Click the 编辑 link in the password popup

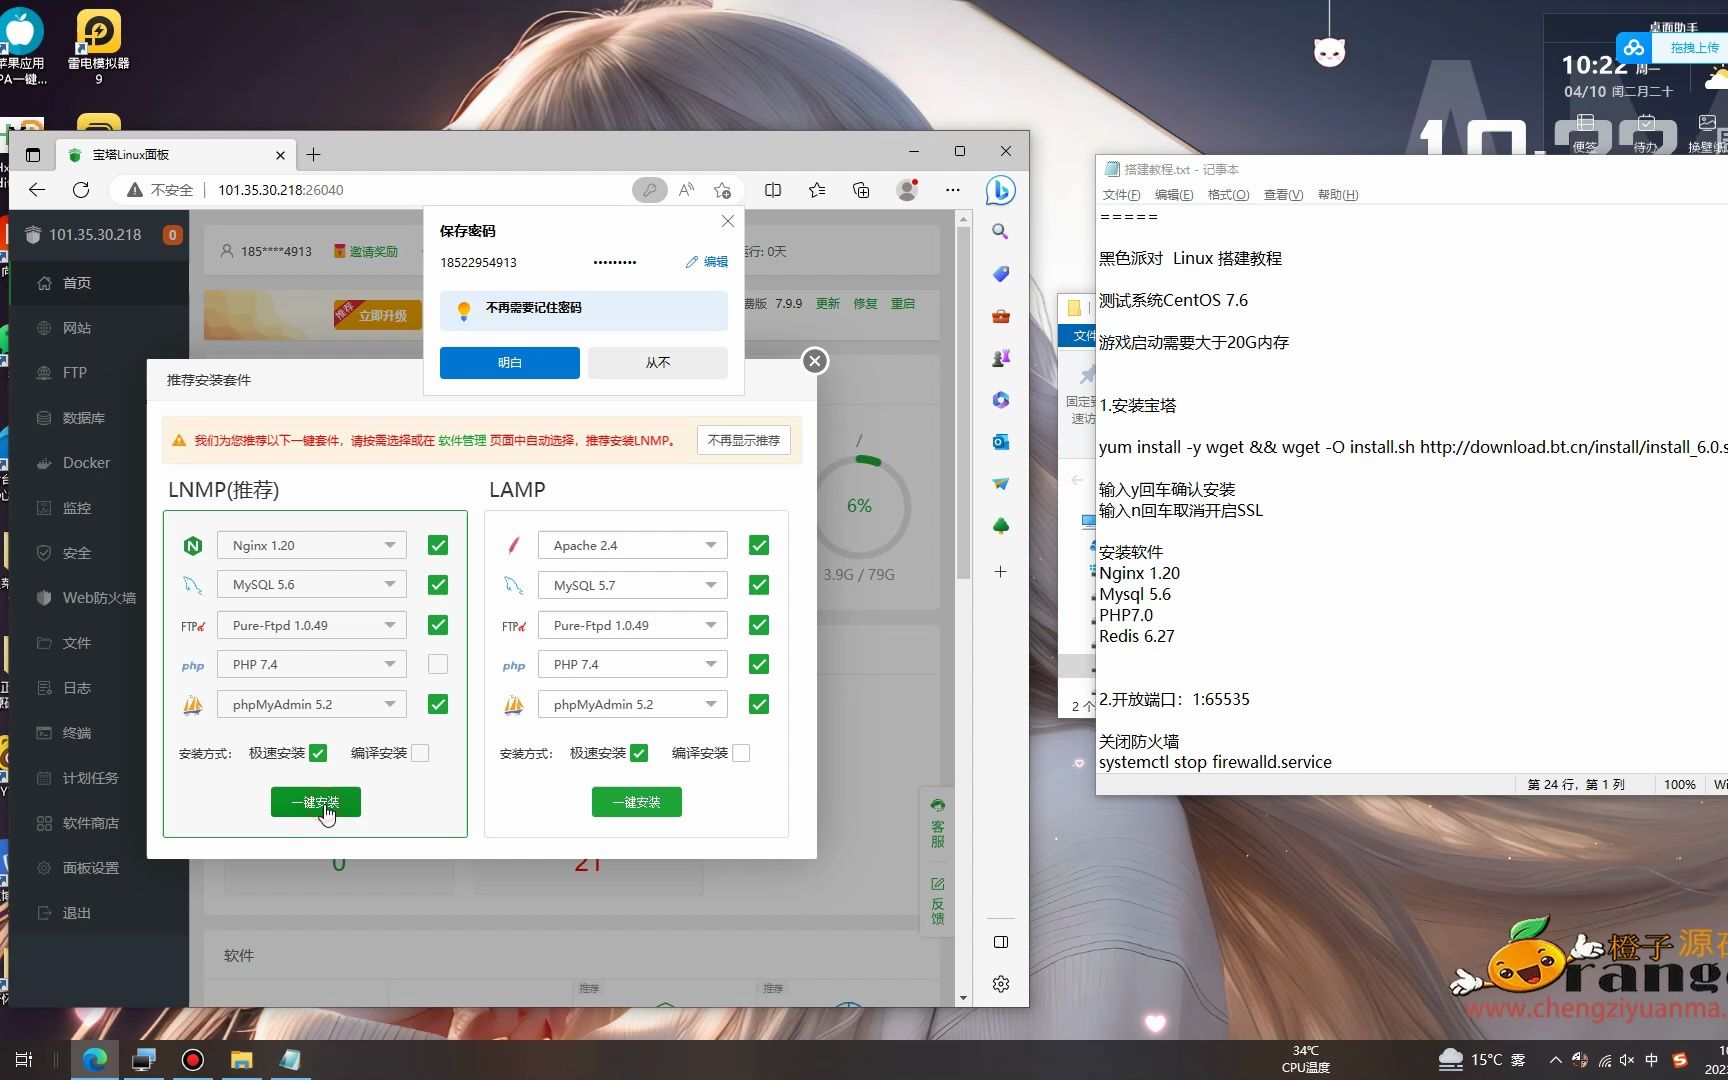(x=707, y=262)
